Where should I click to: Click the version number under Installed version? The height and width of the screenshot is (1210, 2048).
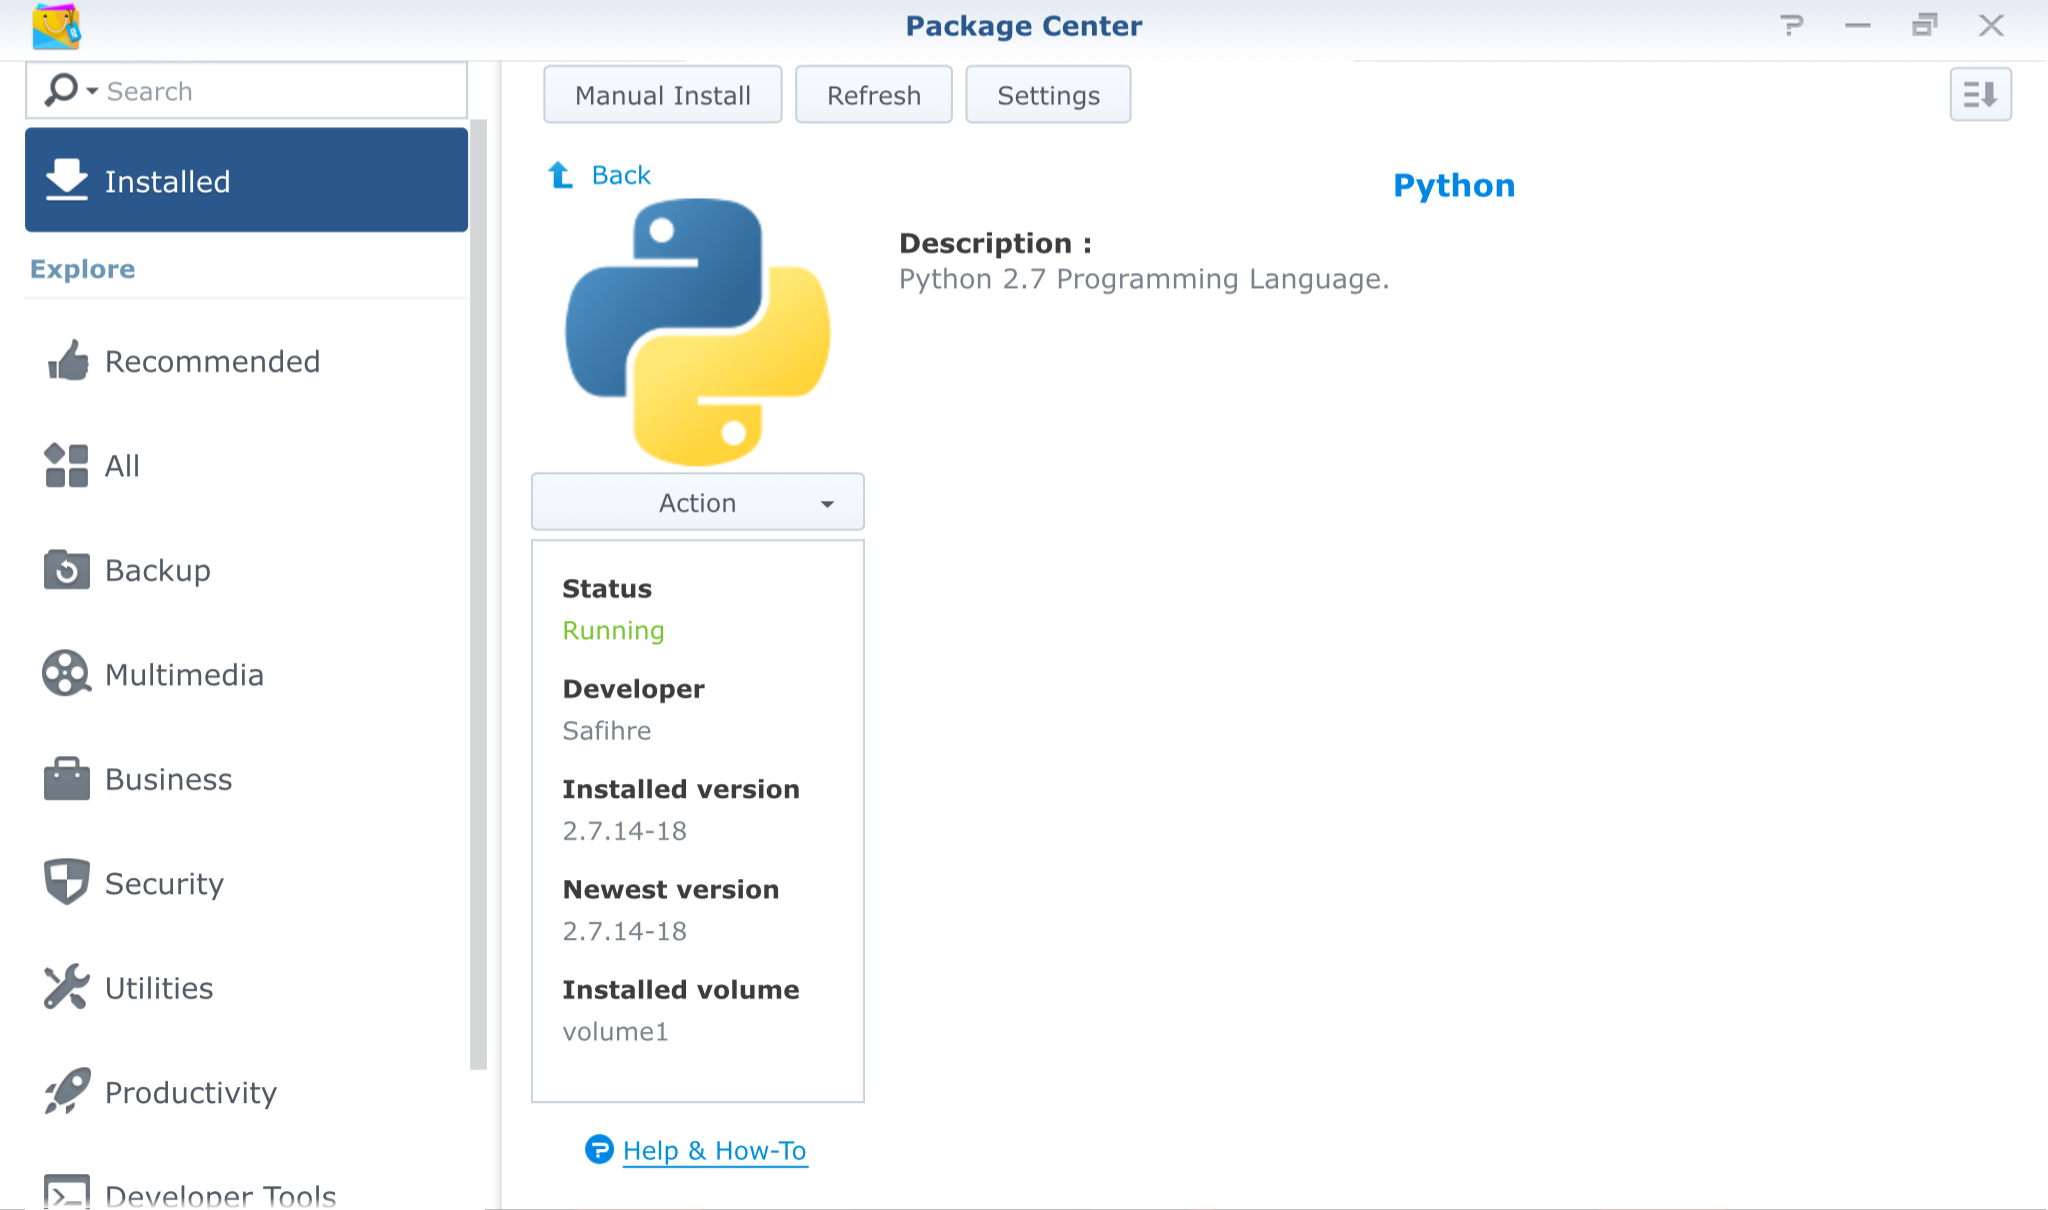[x=624, y=831]
